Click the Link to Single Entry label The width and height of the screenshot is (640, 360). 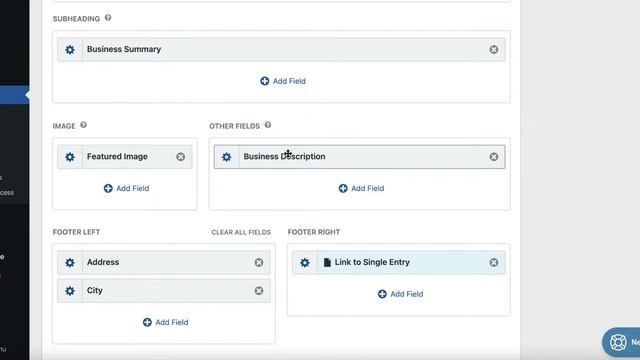point(372,262)
